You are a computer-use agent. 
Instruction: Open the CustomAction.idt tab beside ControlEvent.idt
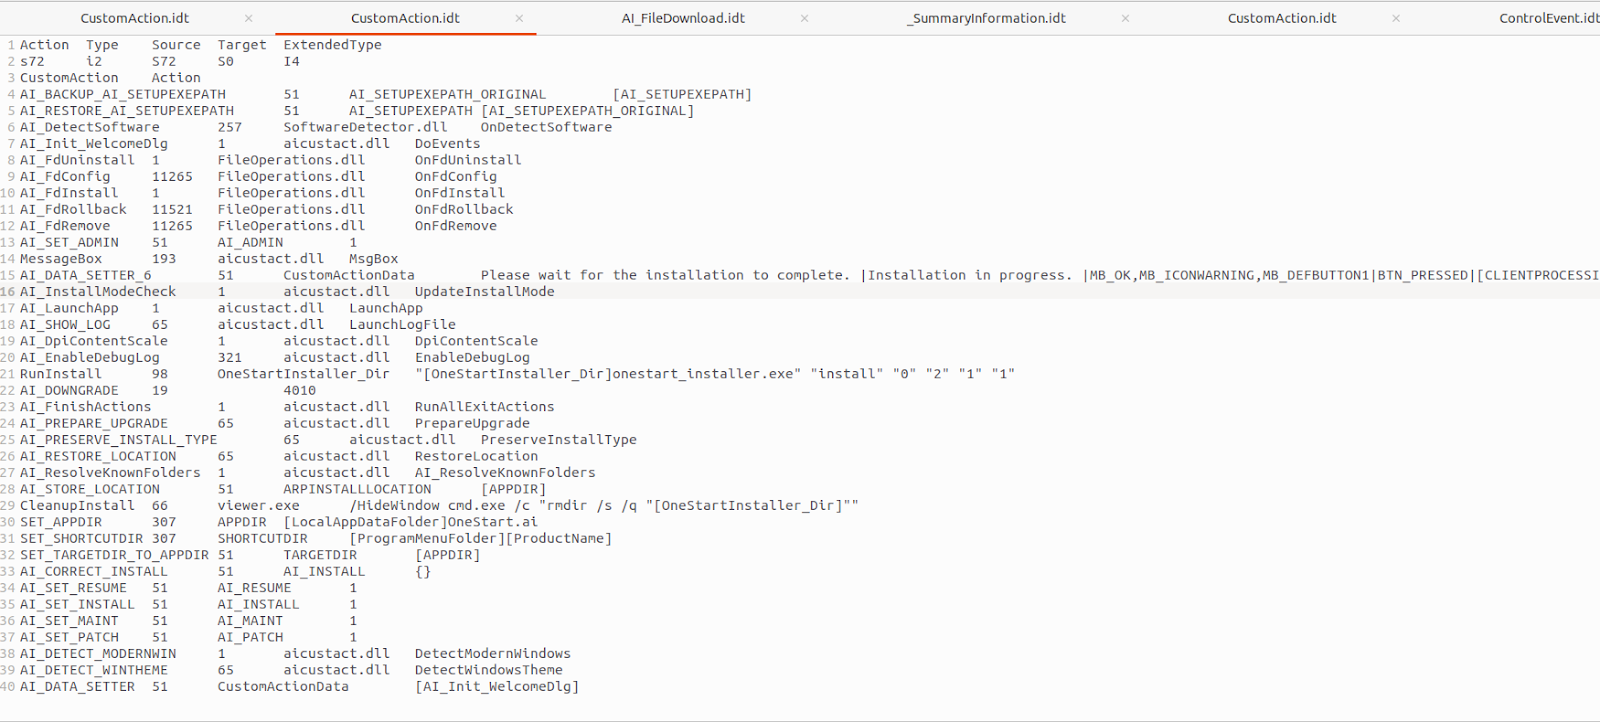coord(1282,18)
